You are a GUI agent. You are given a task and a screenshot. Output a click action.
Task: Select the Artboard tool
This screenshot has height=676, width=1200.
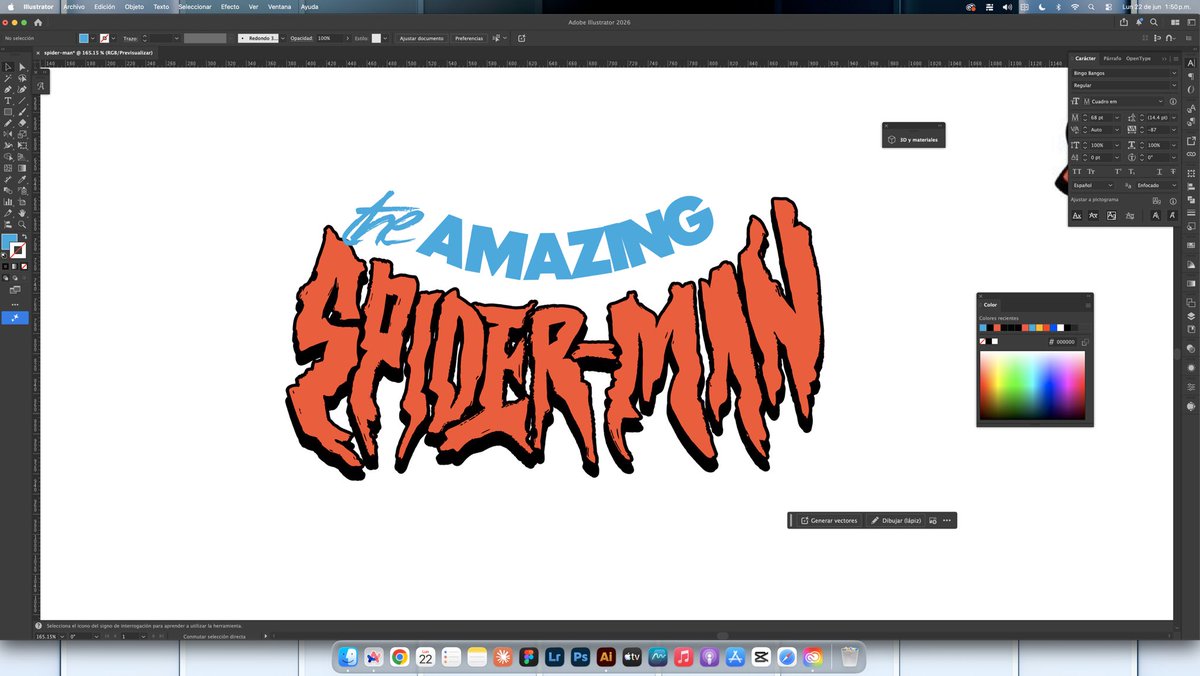pyautogui.click(x=22, y=201)
